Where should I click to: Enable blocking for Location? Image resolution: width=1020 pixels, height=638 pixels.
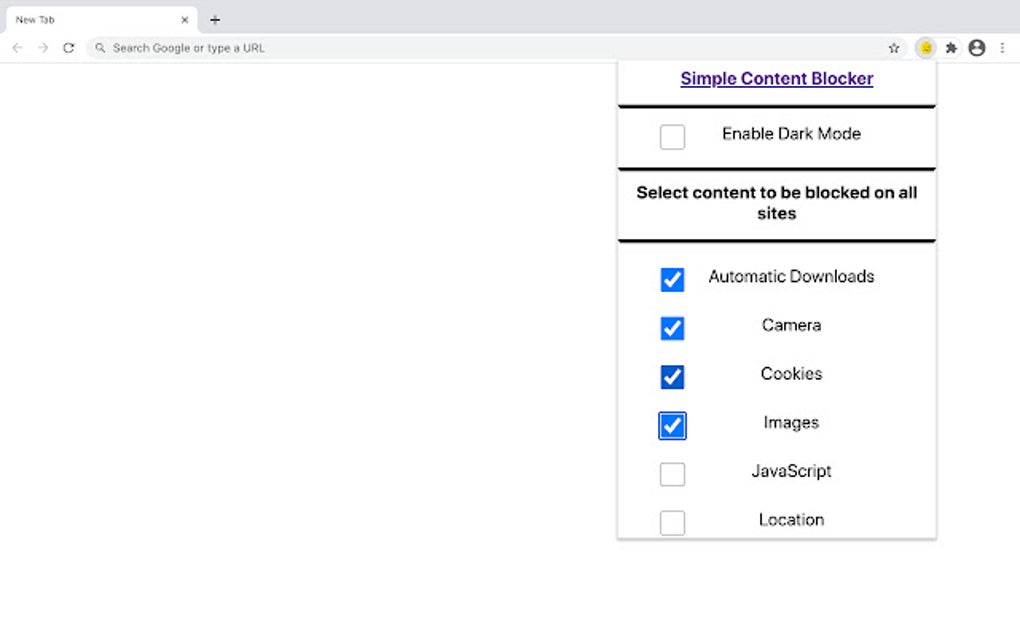(671, 522)
